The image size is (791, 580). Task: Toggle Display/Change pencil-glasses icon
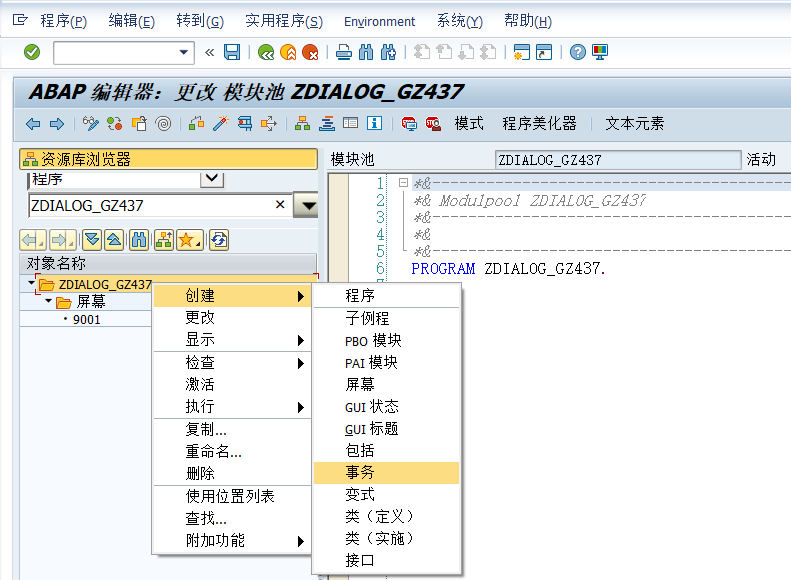[x=91, y=124]
